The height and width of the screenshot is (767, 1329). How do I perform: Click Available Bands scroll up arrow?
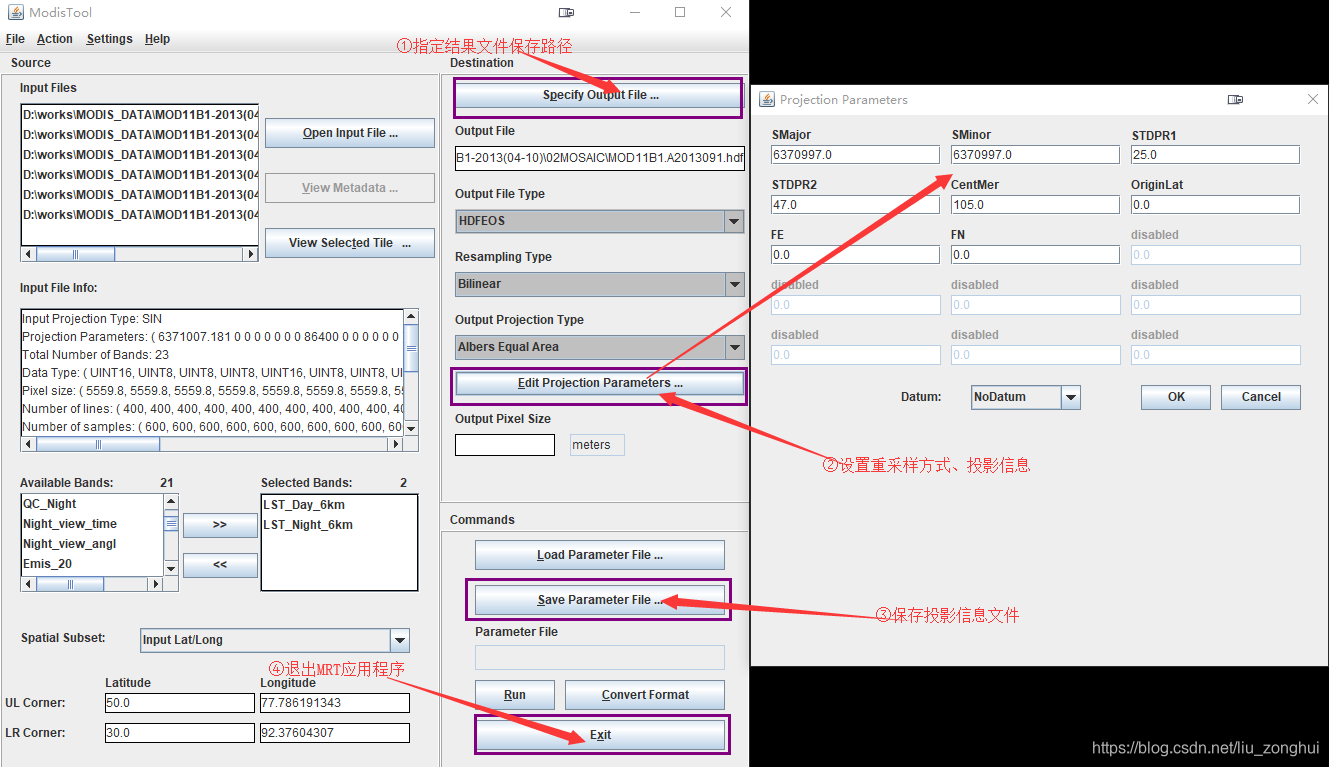(171, 502)
